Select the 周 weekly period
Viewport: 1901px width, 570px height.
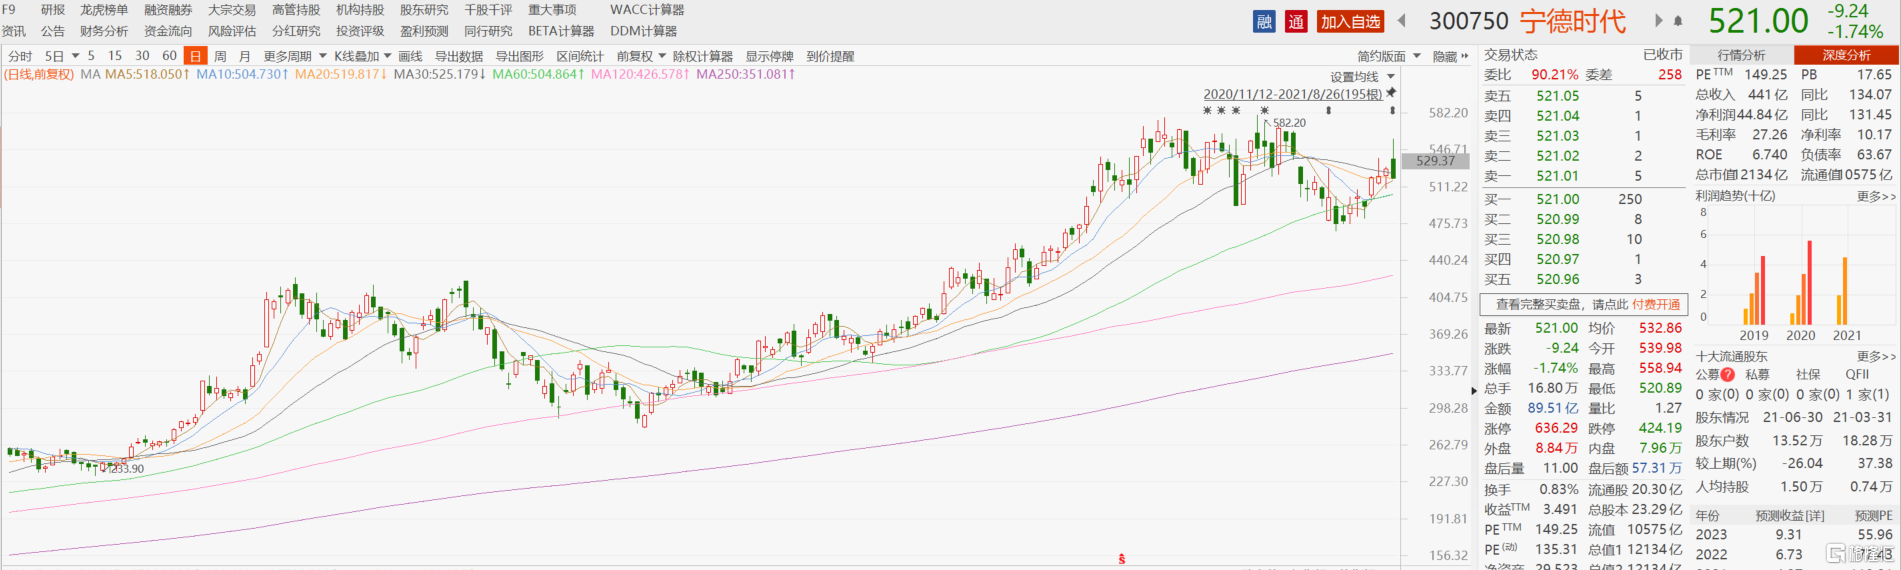point(220,57)
